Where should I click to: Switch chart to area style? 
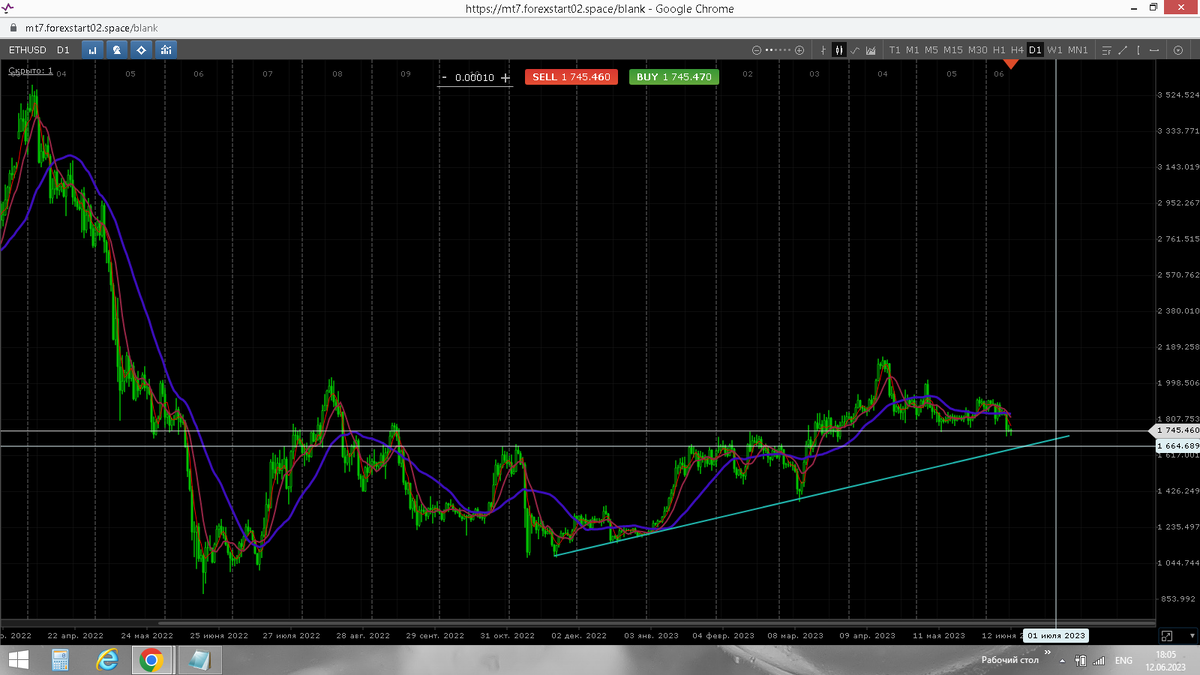(871, 50)
